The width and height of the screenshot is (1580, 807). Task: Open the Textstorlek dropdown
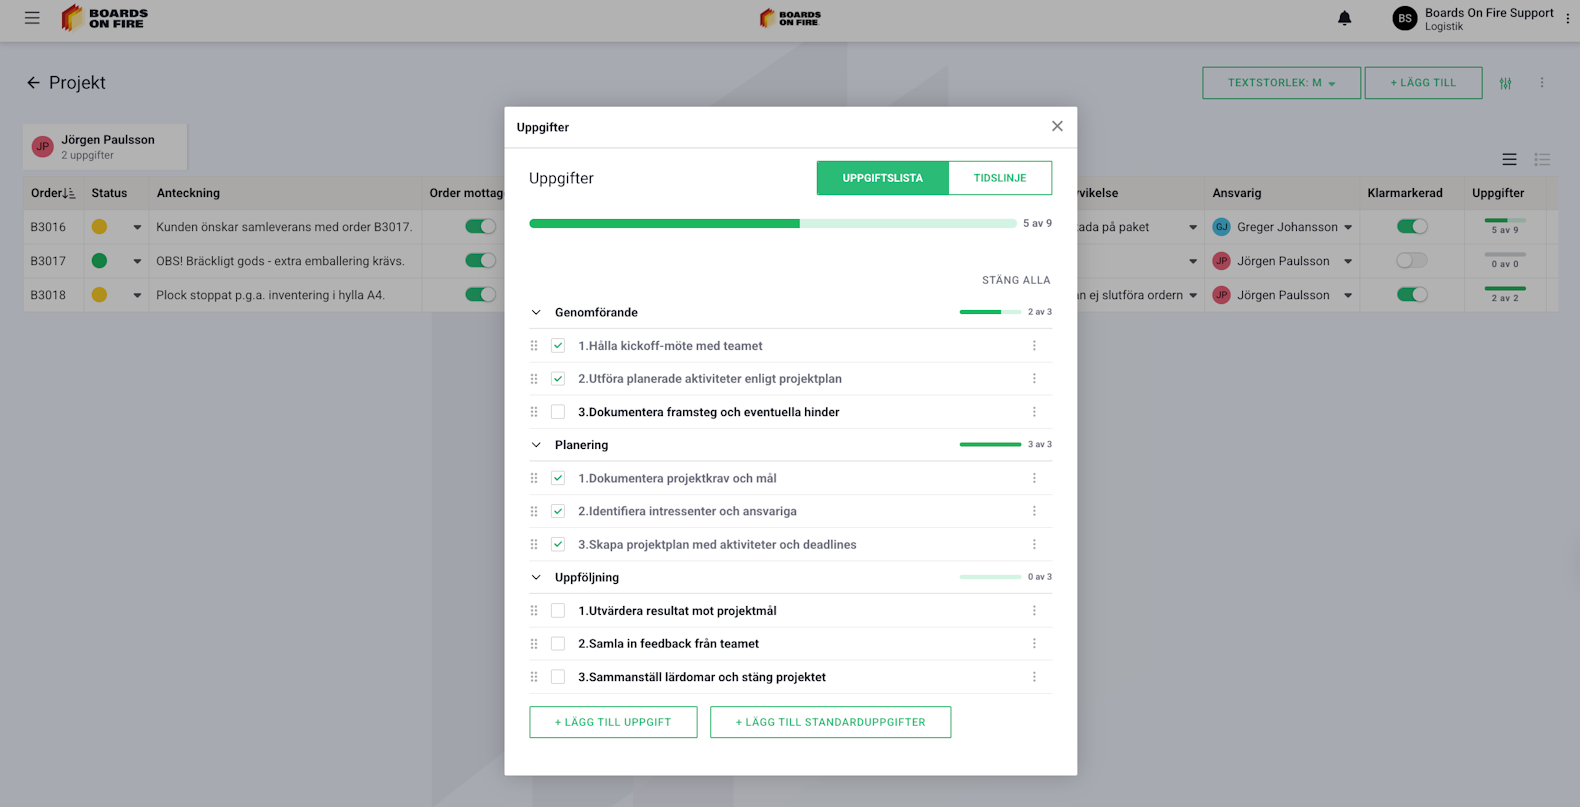(1281, 83)
